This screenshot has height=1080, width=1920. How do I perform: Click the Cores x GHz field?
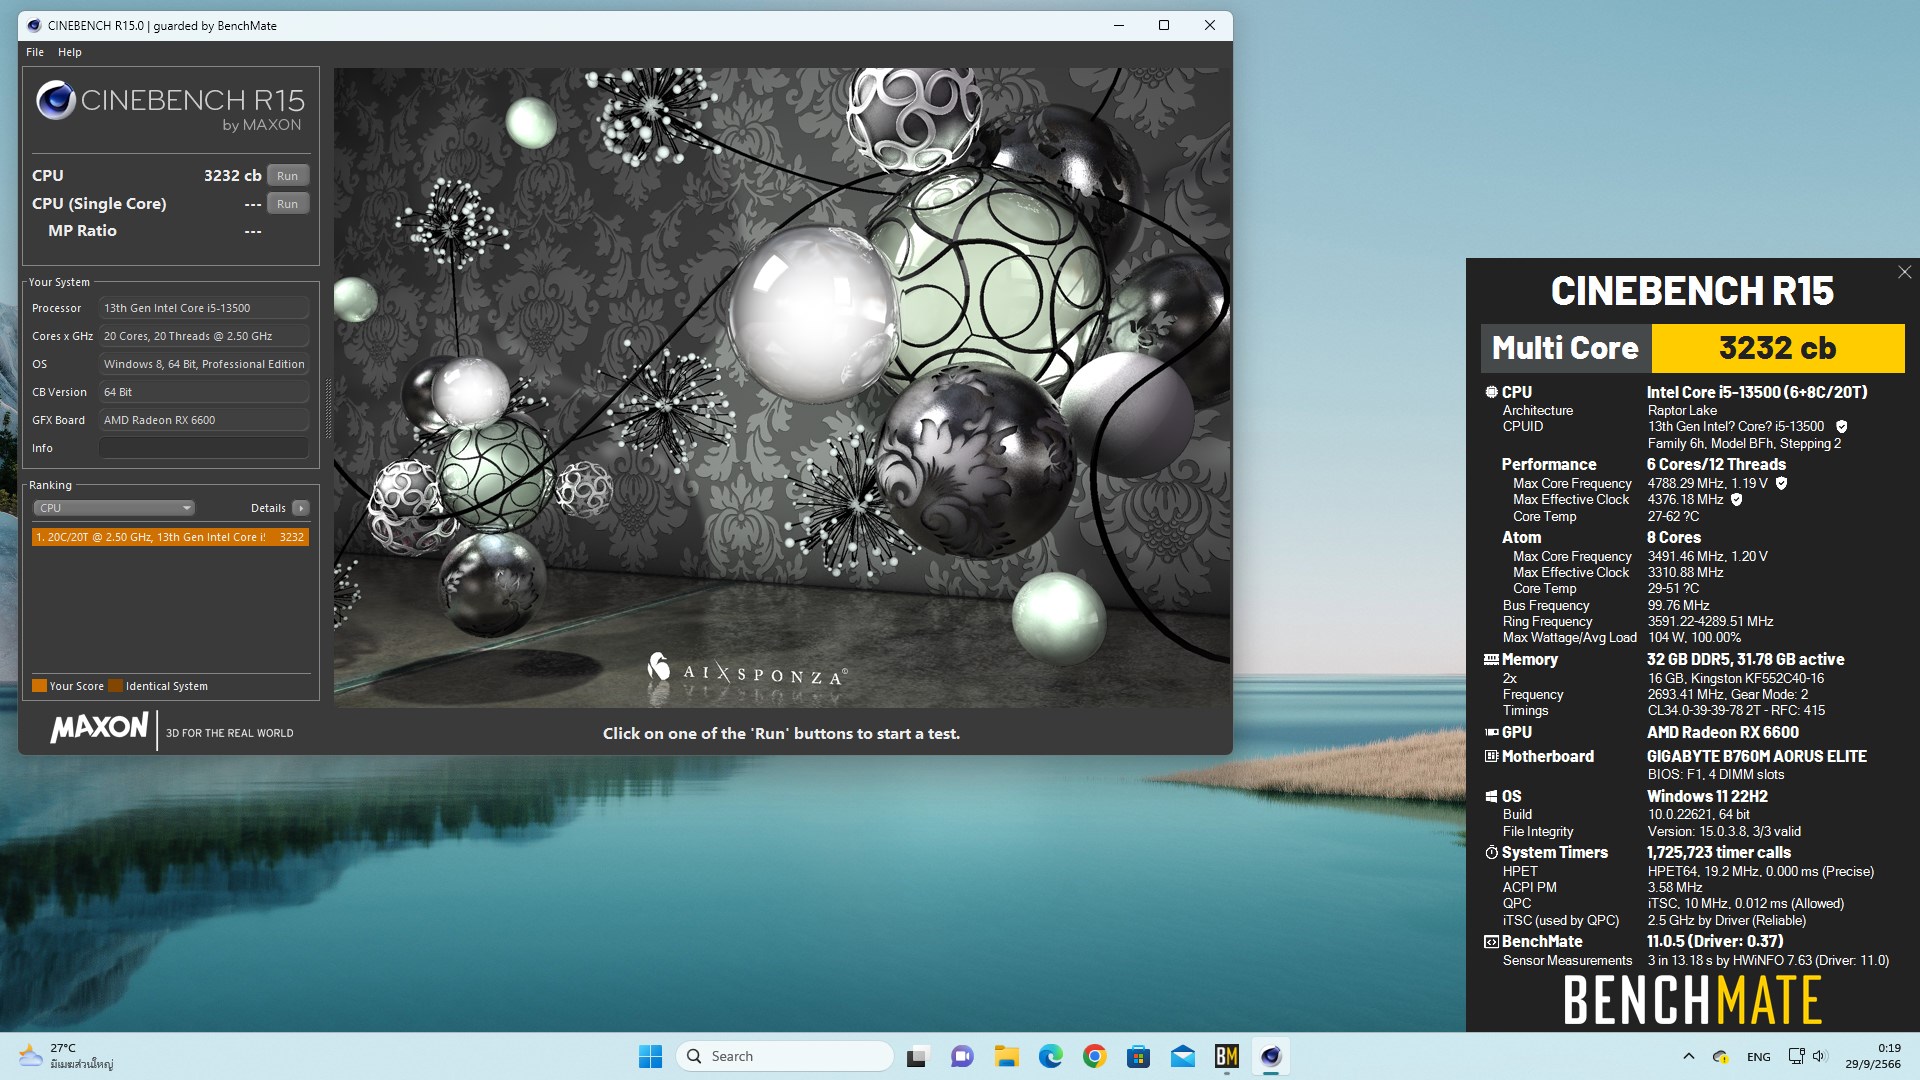(204, 336)
